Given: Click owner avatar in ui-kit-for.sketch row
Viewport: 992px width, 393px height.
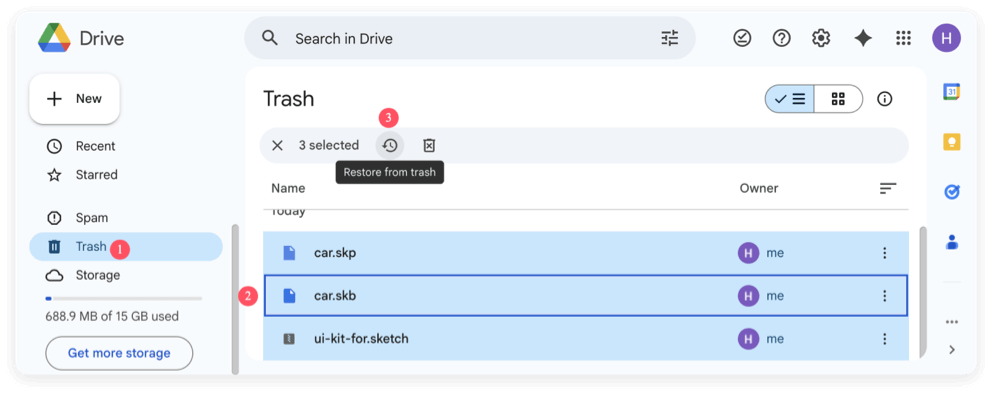Looking at the screenshot, I should coord(748,339).
